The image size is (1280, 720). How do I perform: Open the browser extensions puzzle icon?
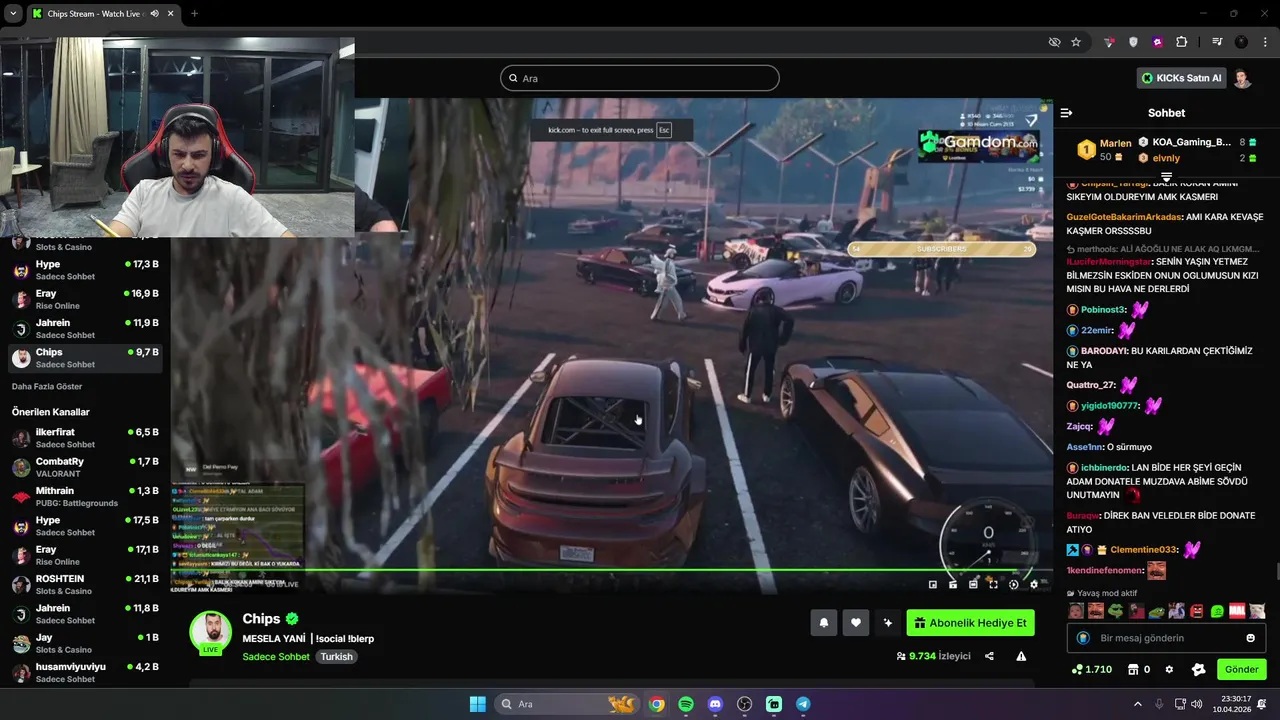pos(1181,42)
